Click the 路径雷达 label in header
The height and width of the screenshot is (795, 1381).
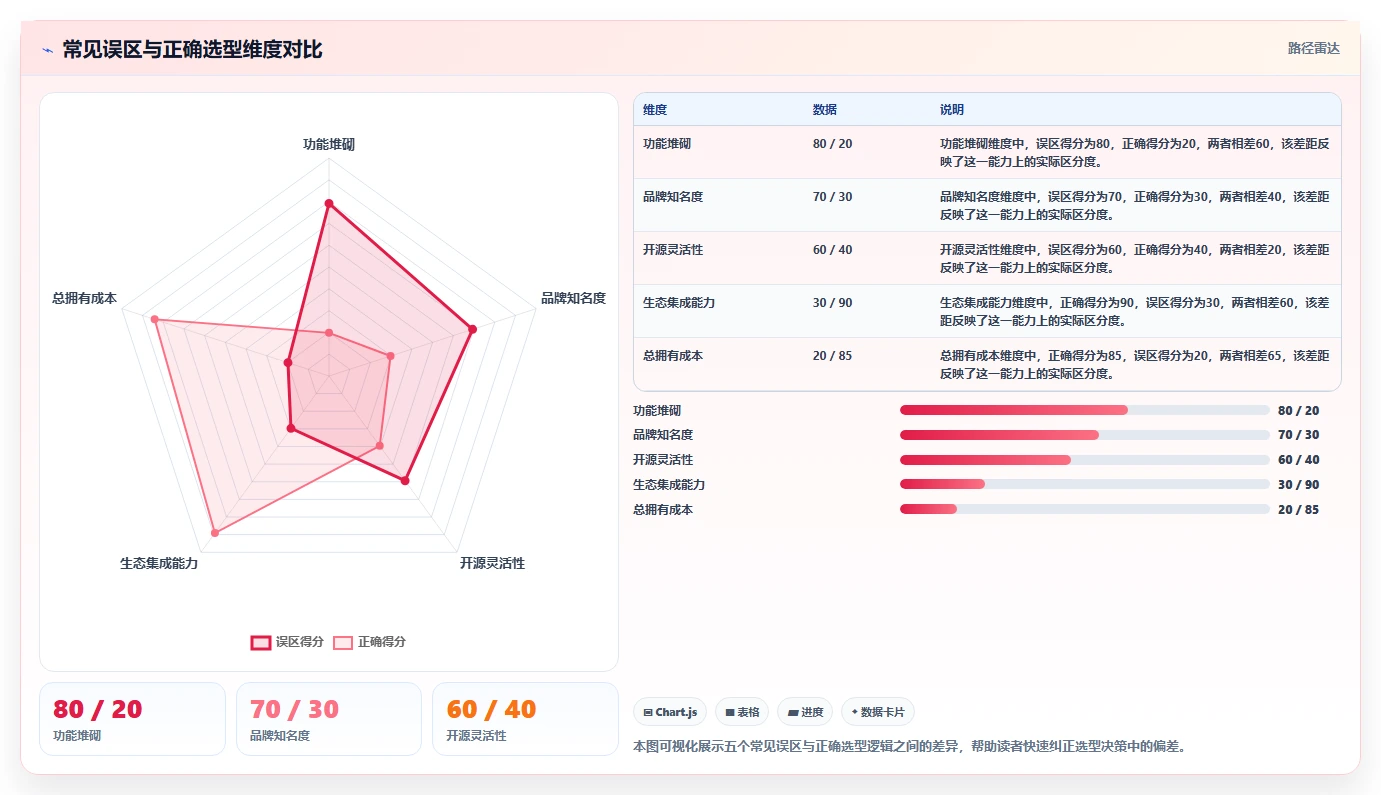point(1313,48)
